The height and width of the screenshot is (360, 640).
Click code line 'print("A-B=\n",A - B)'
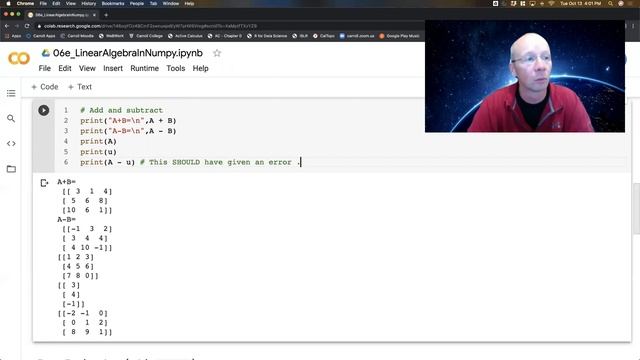[x=128, y=131]
